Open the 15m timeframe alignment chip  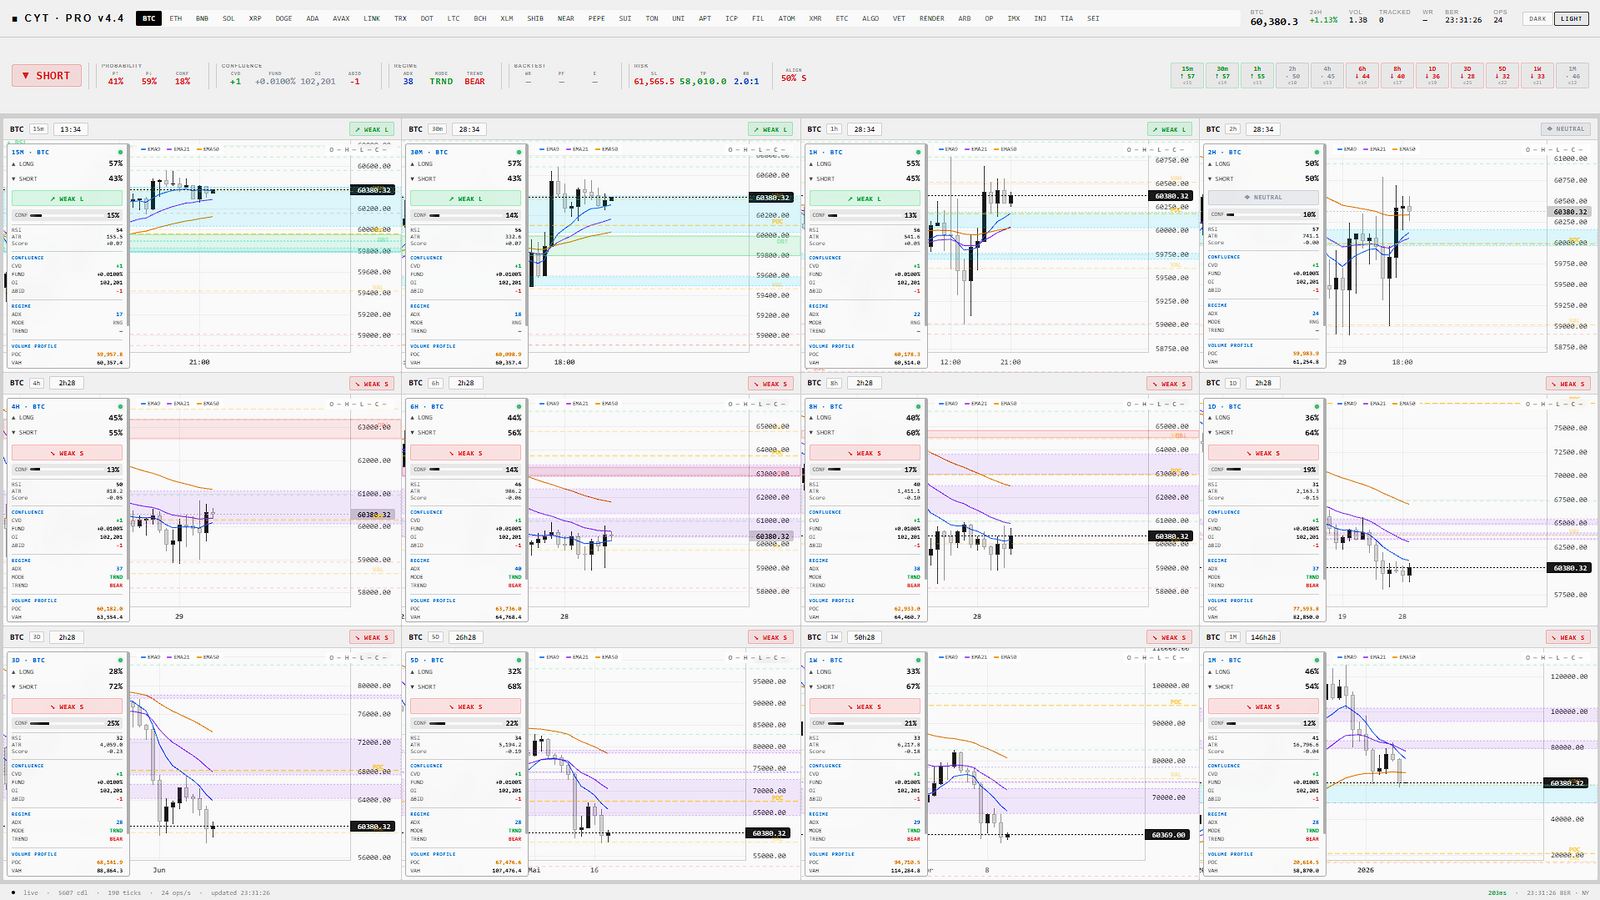click(x=1188, y=75)
